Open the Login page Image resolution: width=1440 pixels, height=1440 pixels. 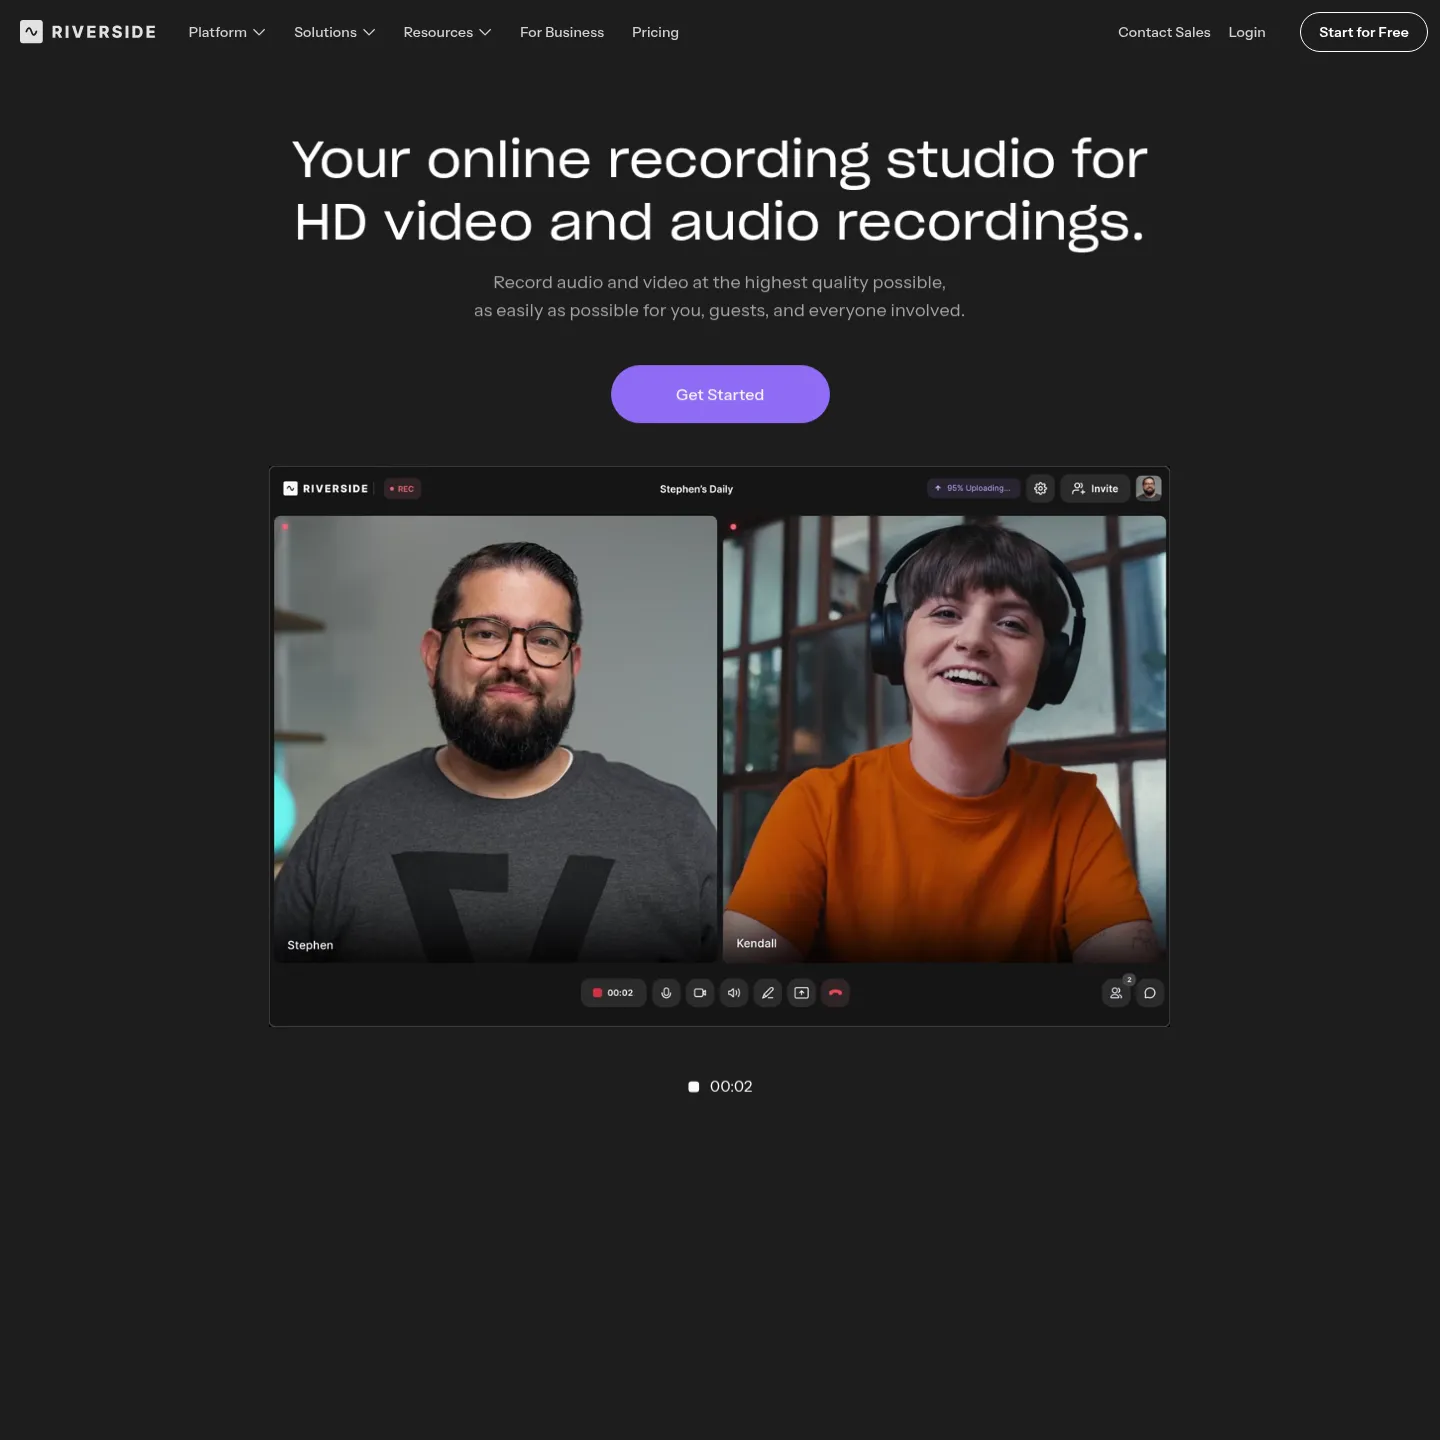(1247, 32)
